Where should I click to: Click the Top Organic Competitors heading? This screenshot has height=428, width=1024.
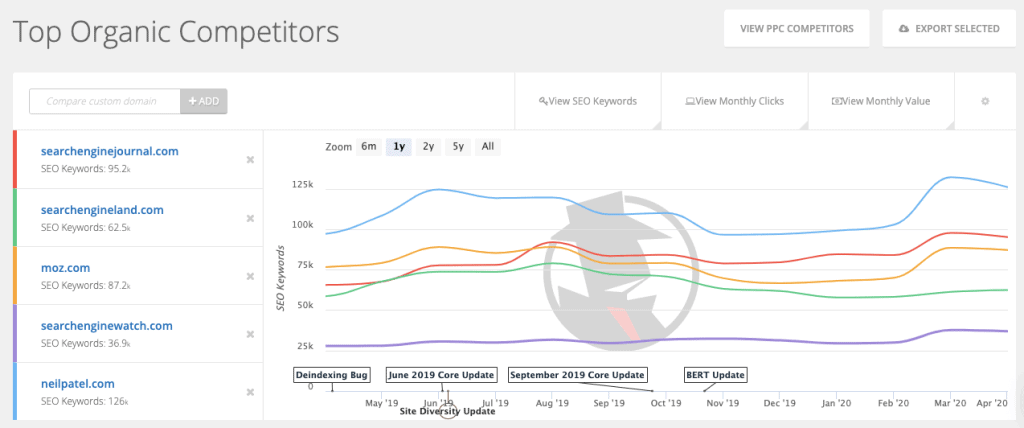click(x=176, y=31)
